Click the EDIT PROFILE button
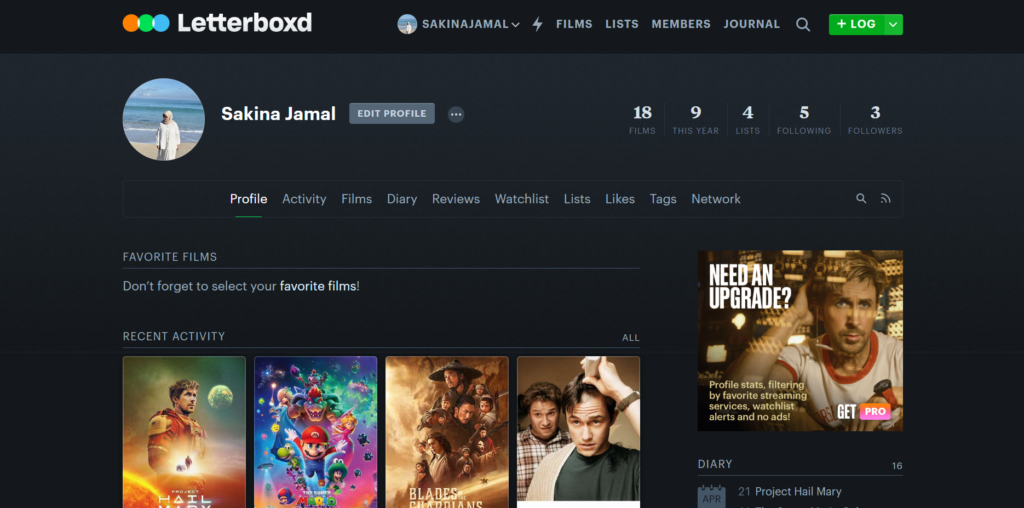The height and width of the screenshot is (508, 1024). coord(392,113)
